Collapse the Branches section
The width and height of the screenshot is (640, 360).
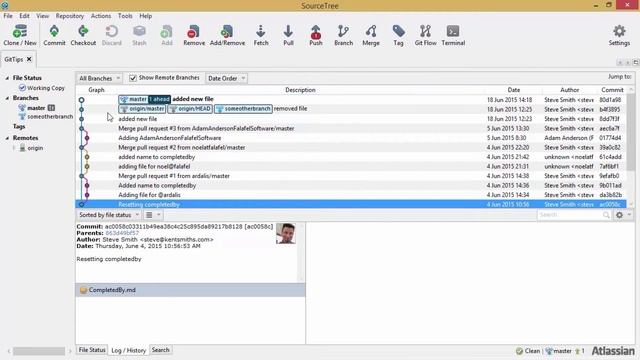[7, 98]
